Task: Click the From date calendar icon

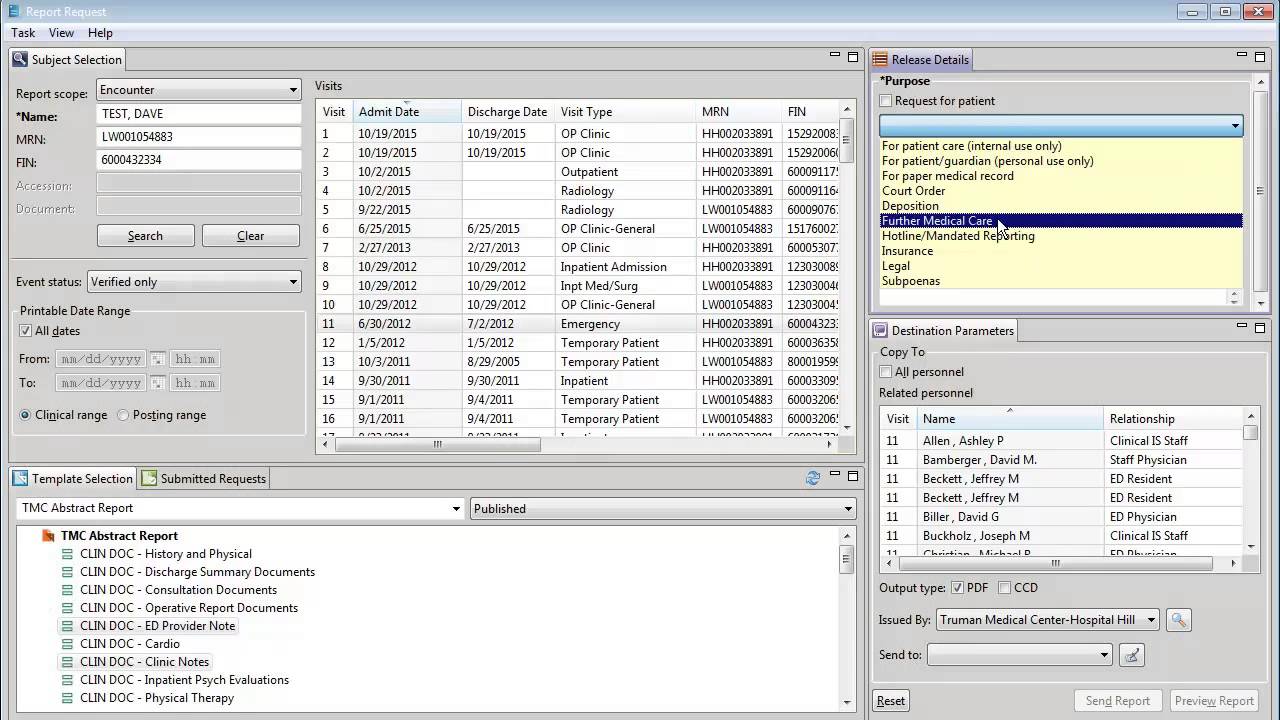Action: click(x=157, y=359)
